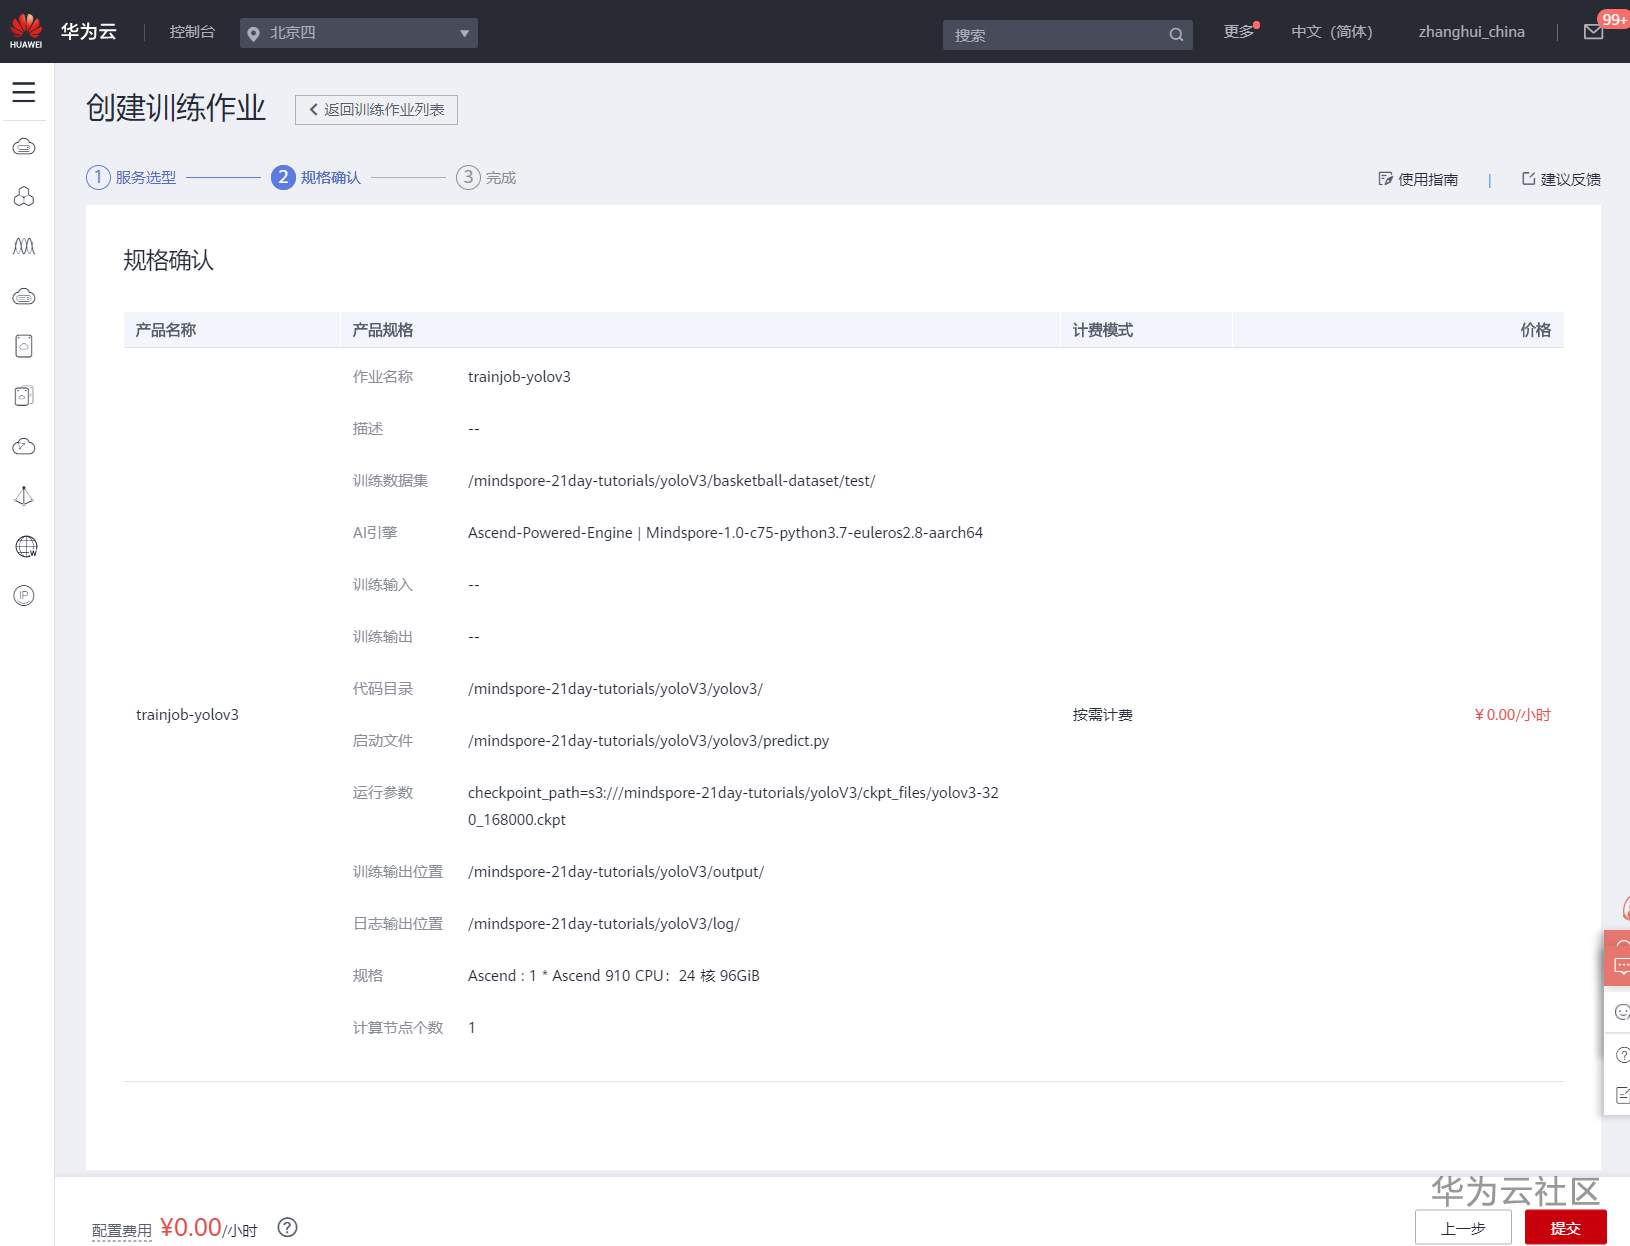1630x1246 pixels.
Task: Open the waveform-shaped sidebar icon
Action: (x=24, y=246)
